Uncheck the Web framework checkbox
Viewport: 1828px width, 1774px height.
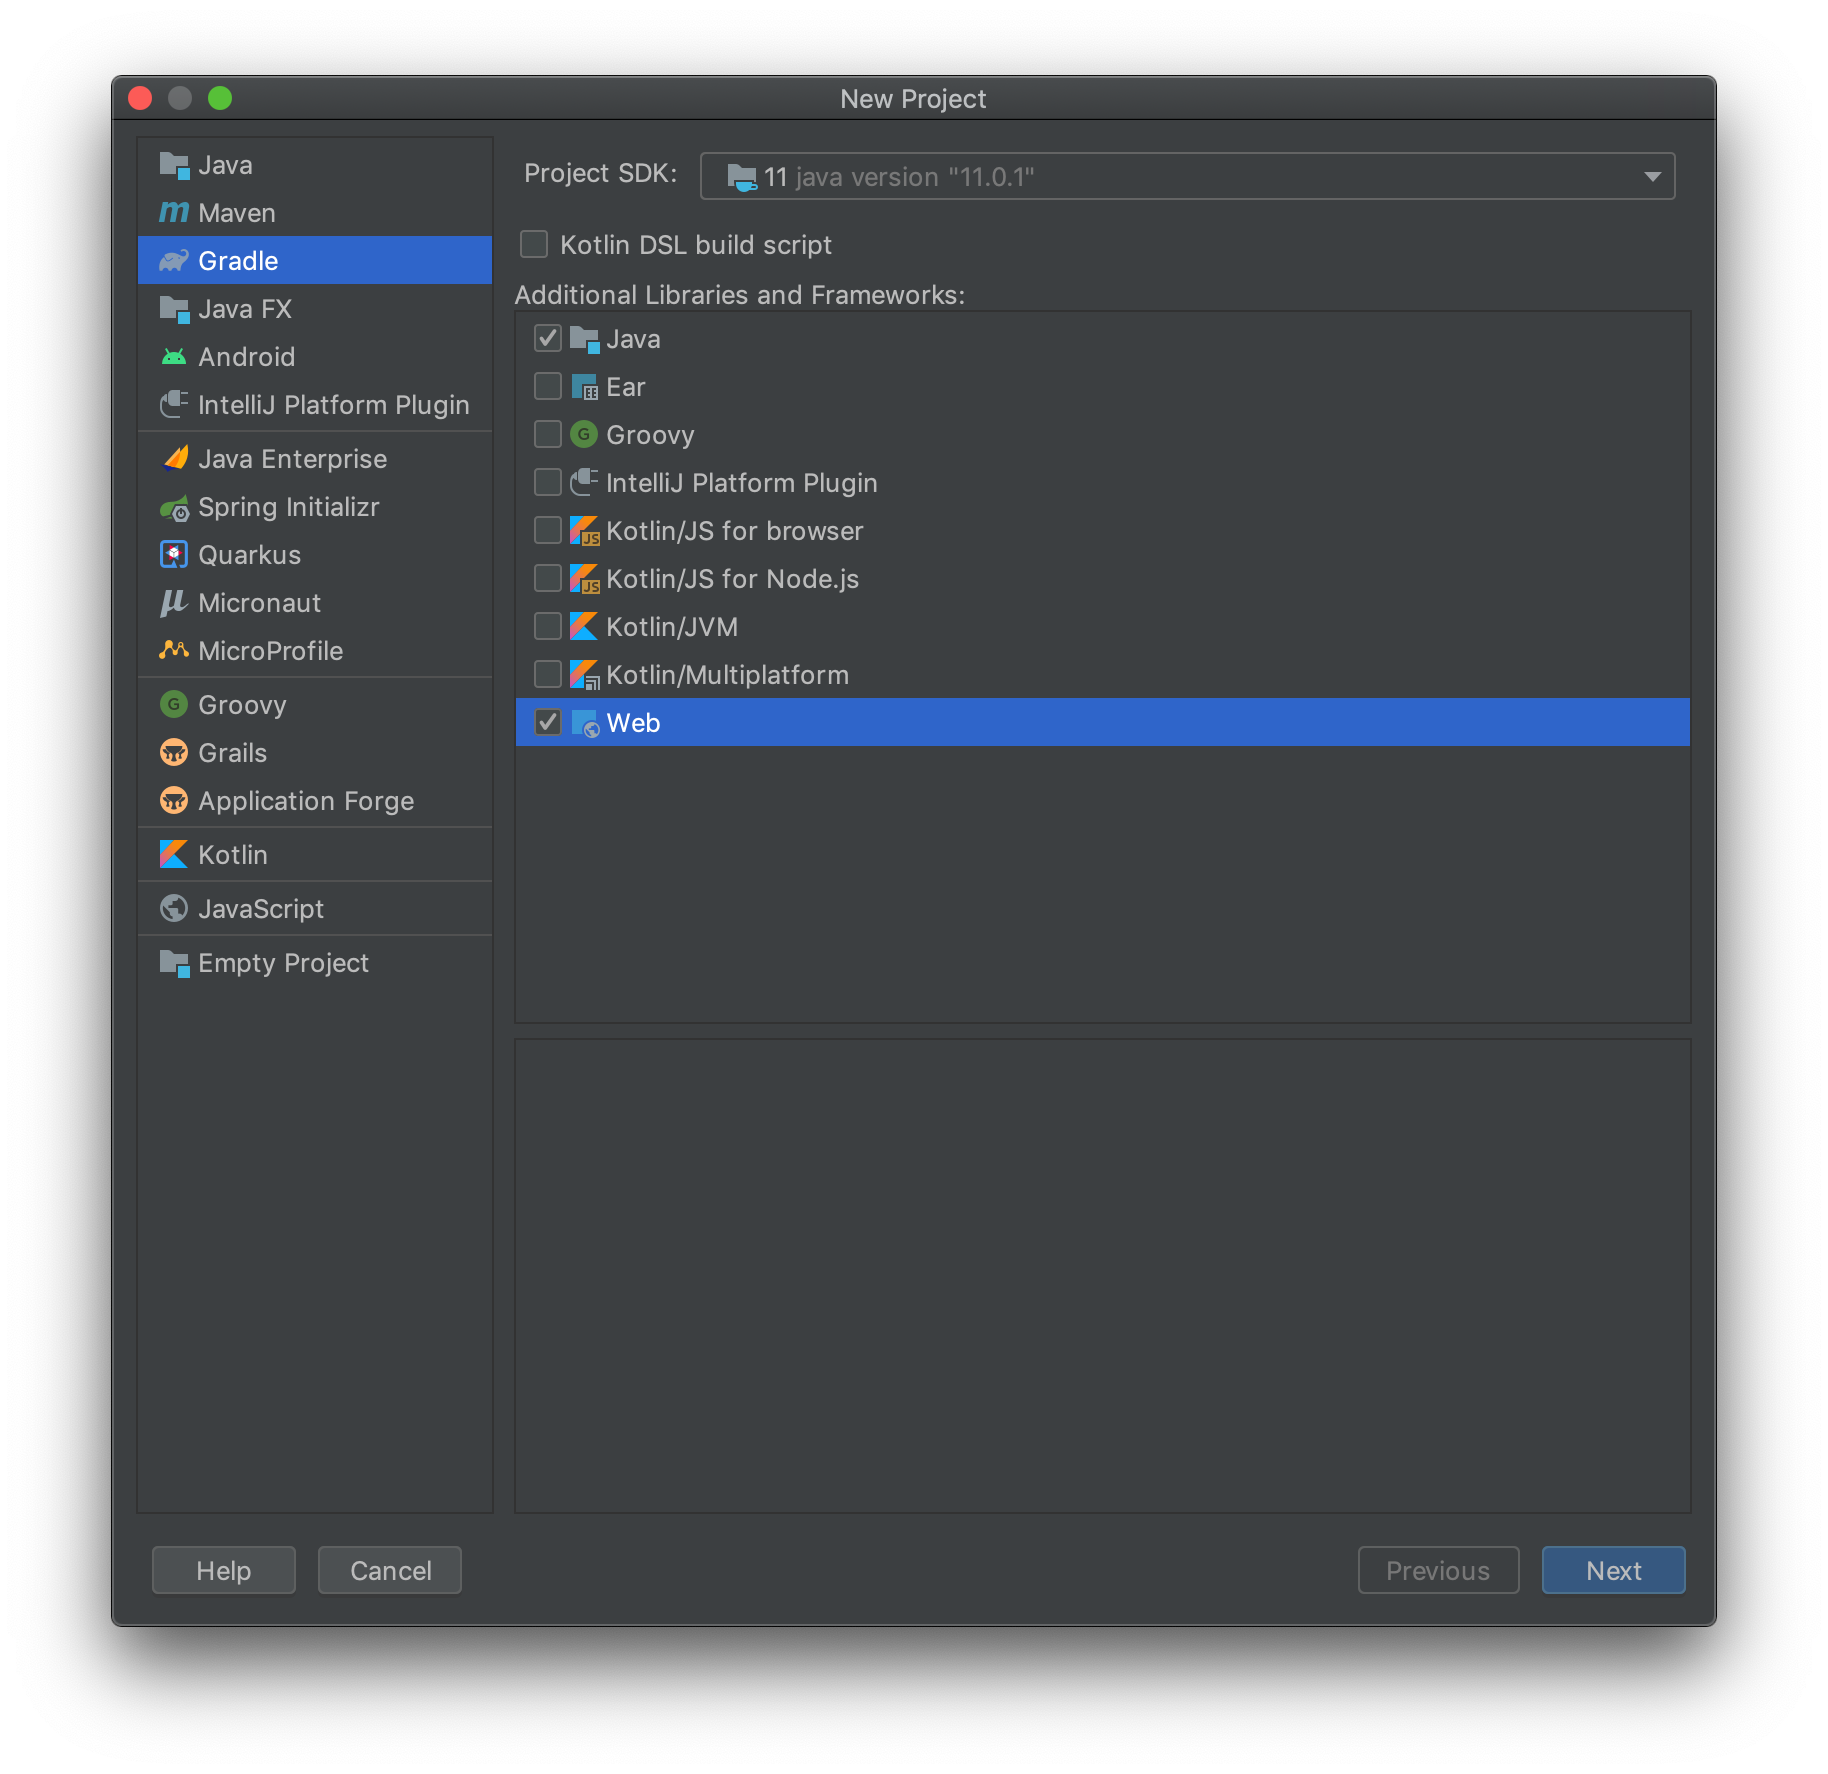pos(548,722)
